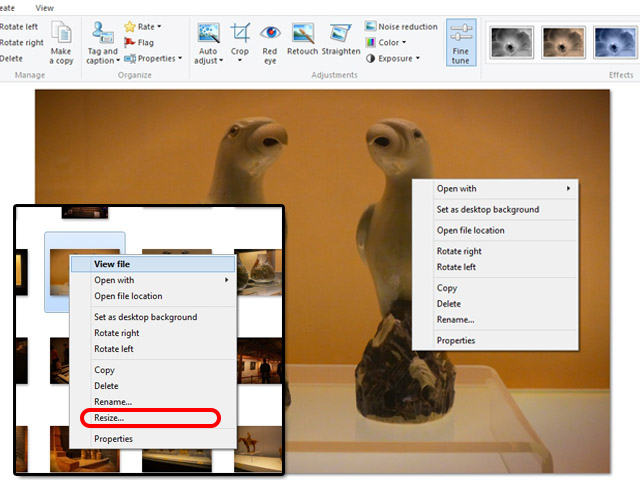Viewport: 640px width, 480px height.
Task: Expand Open with submenu arrow in right menu
Action: (x=568, y=189)
